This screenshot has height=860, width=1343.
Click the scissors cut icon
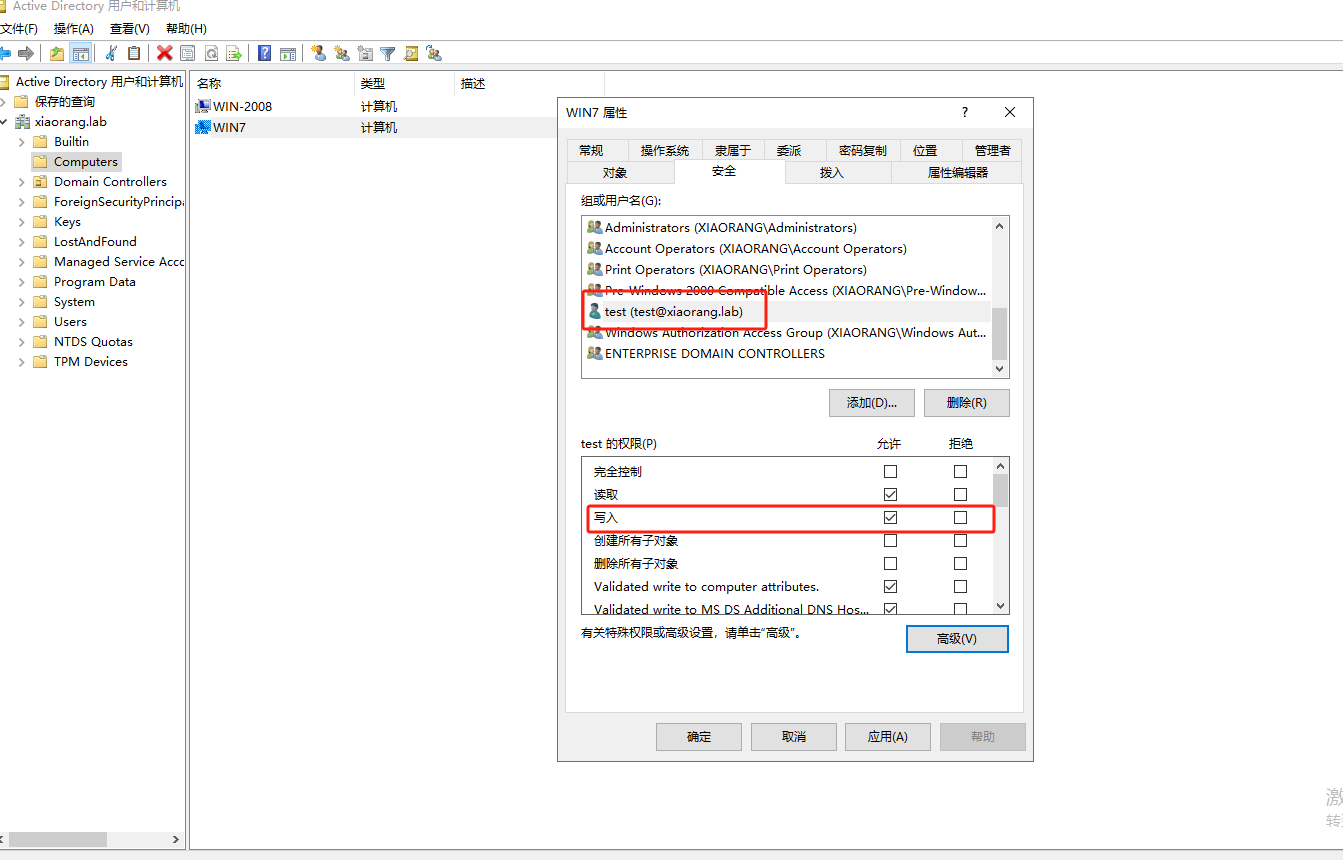[111, 53]
